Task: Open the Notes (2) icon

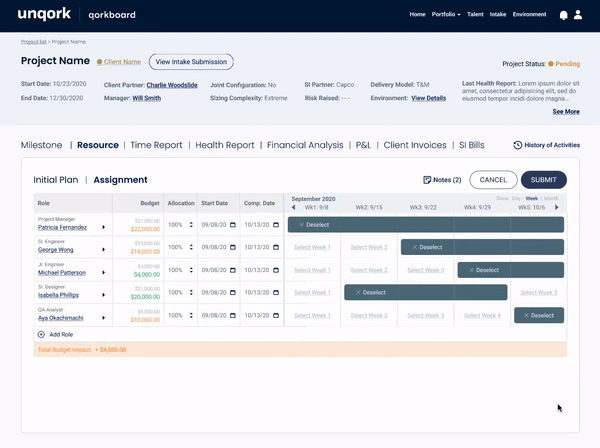Action: point(427,180)
